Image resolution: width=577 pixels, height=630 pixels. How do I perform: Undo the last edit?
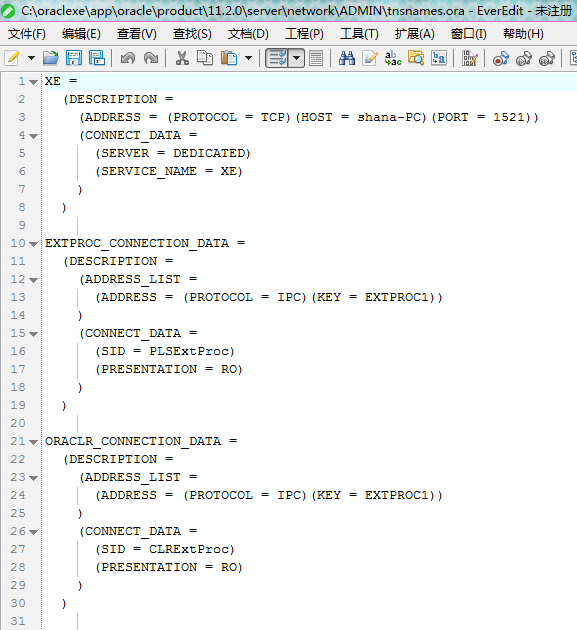point(128,58)
